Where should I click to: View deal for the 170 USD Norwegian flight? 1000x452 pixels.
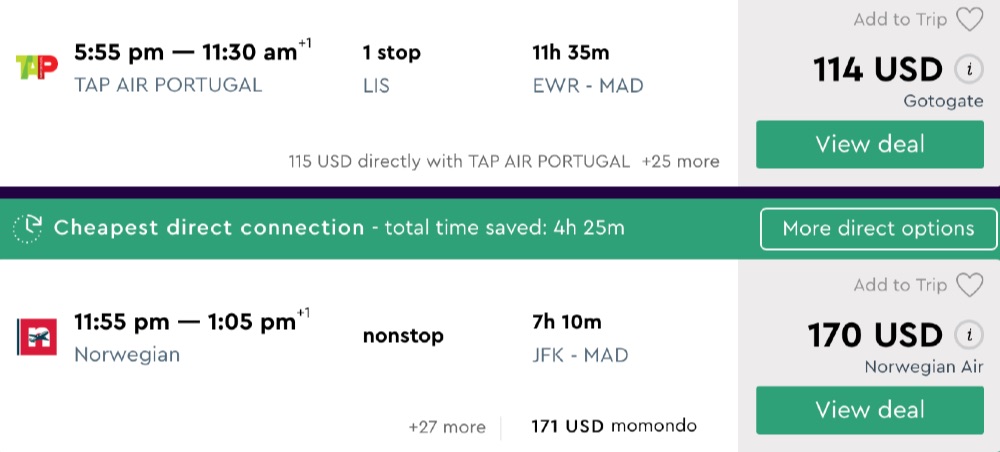869,410
